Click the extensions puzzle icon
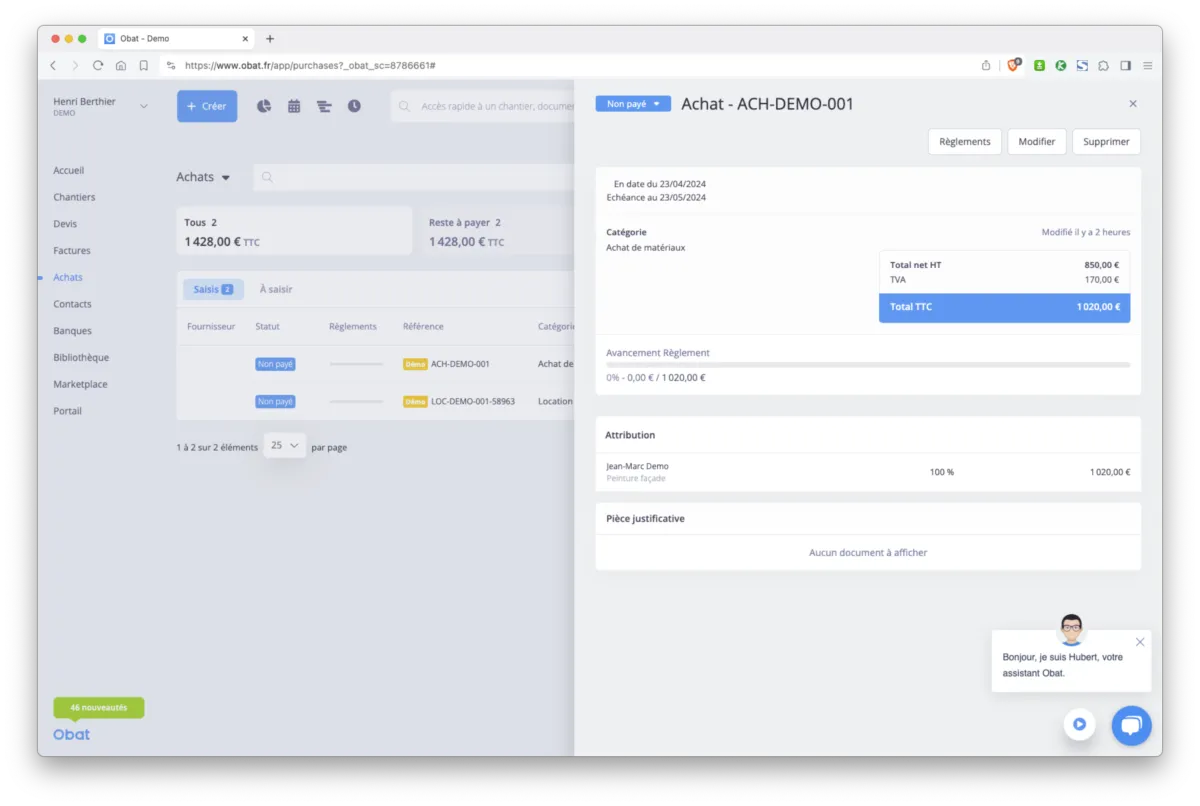The height and width of the screenshot is (806, 1200). pyautogui.click(x=1103, y=65)
